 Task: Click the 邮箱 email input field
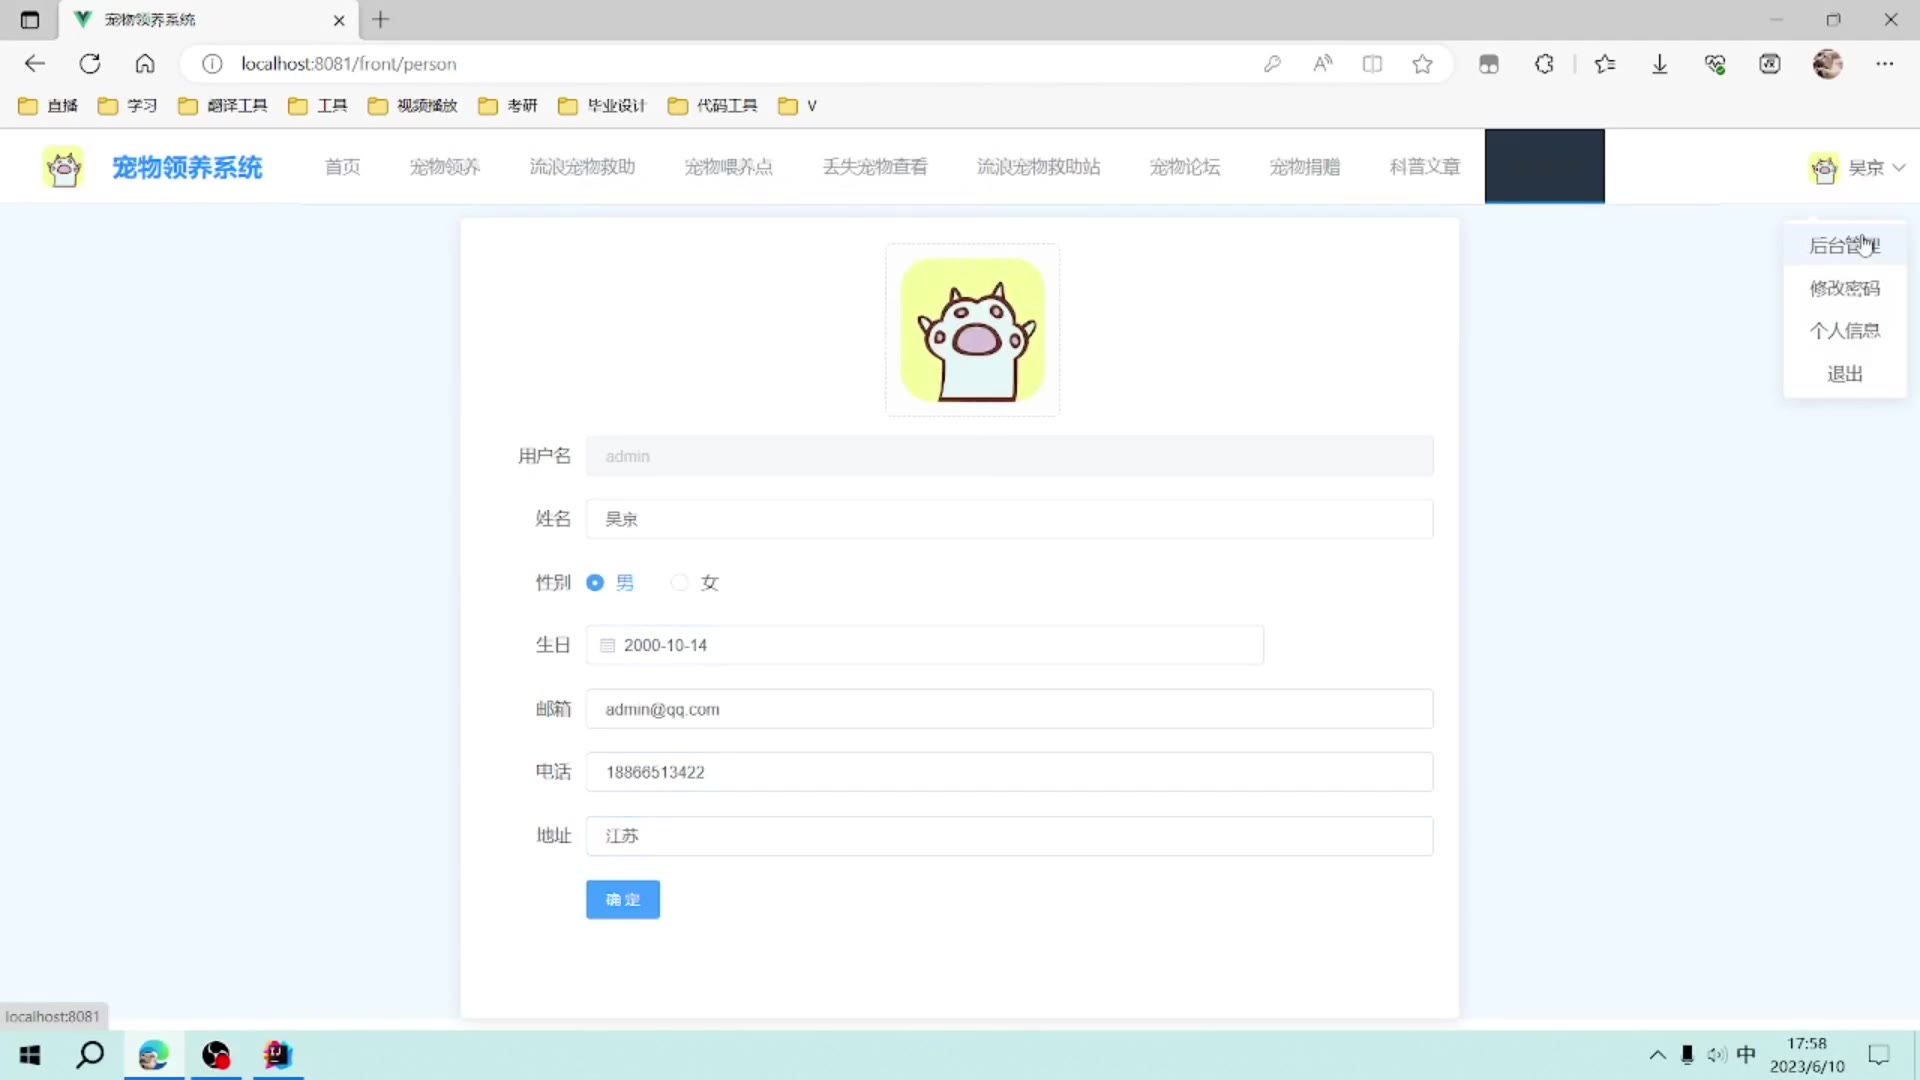1008,709
